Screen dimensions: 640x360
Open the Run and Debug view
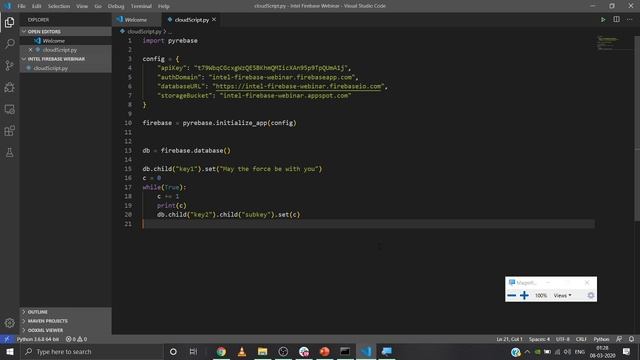[9, 87]
